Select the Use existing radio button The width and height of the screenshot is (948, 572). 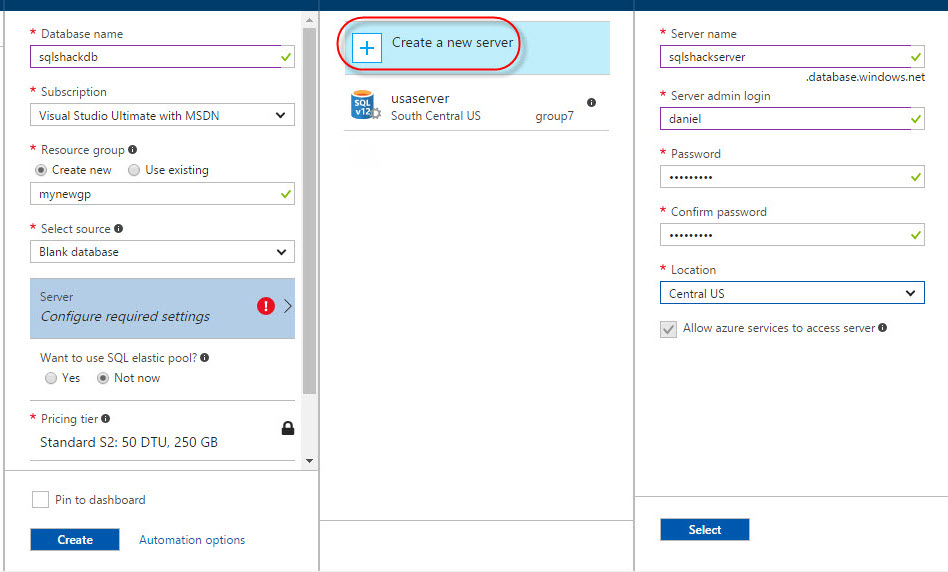point(134,170)
